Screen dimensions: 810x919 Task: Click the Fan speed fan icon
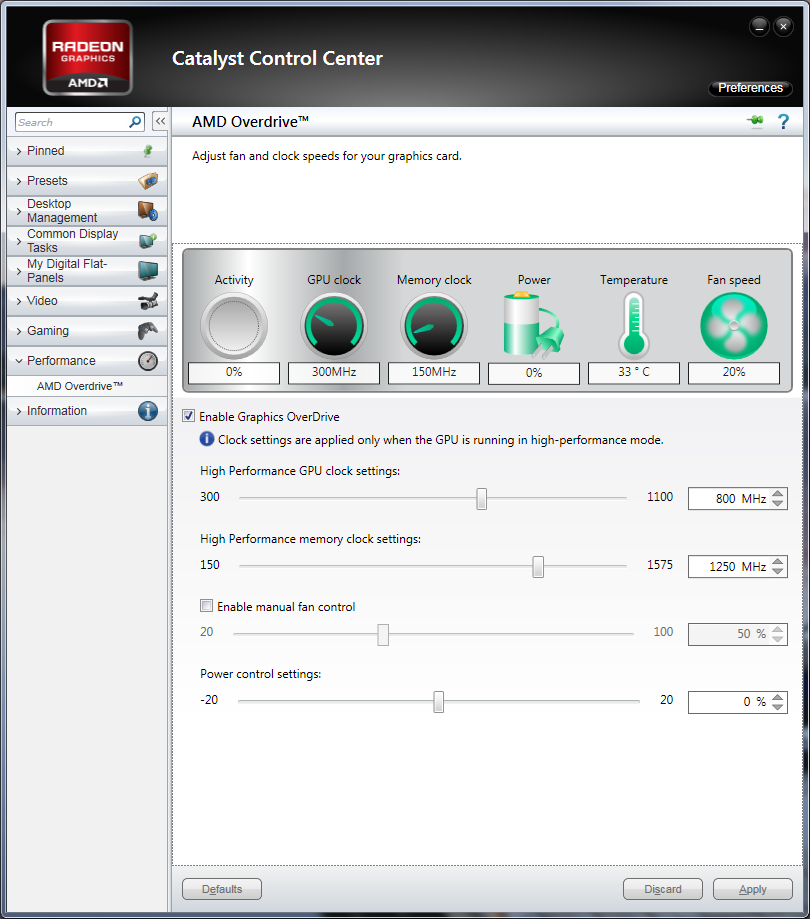click(734, 326)
